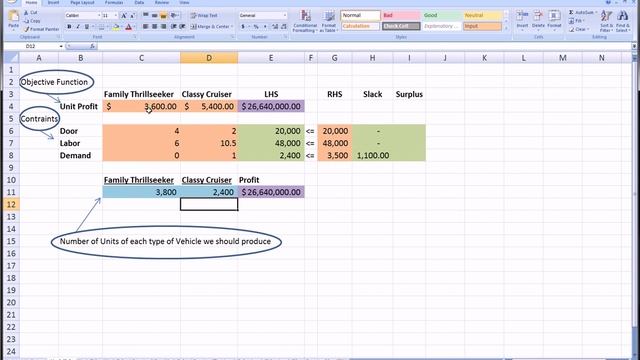The height and width of the screenshot is (360, 640).
Task: Align cell text to the right
Action: pyautogui.click(x=163, y=27)
